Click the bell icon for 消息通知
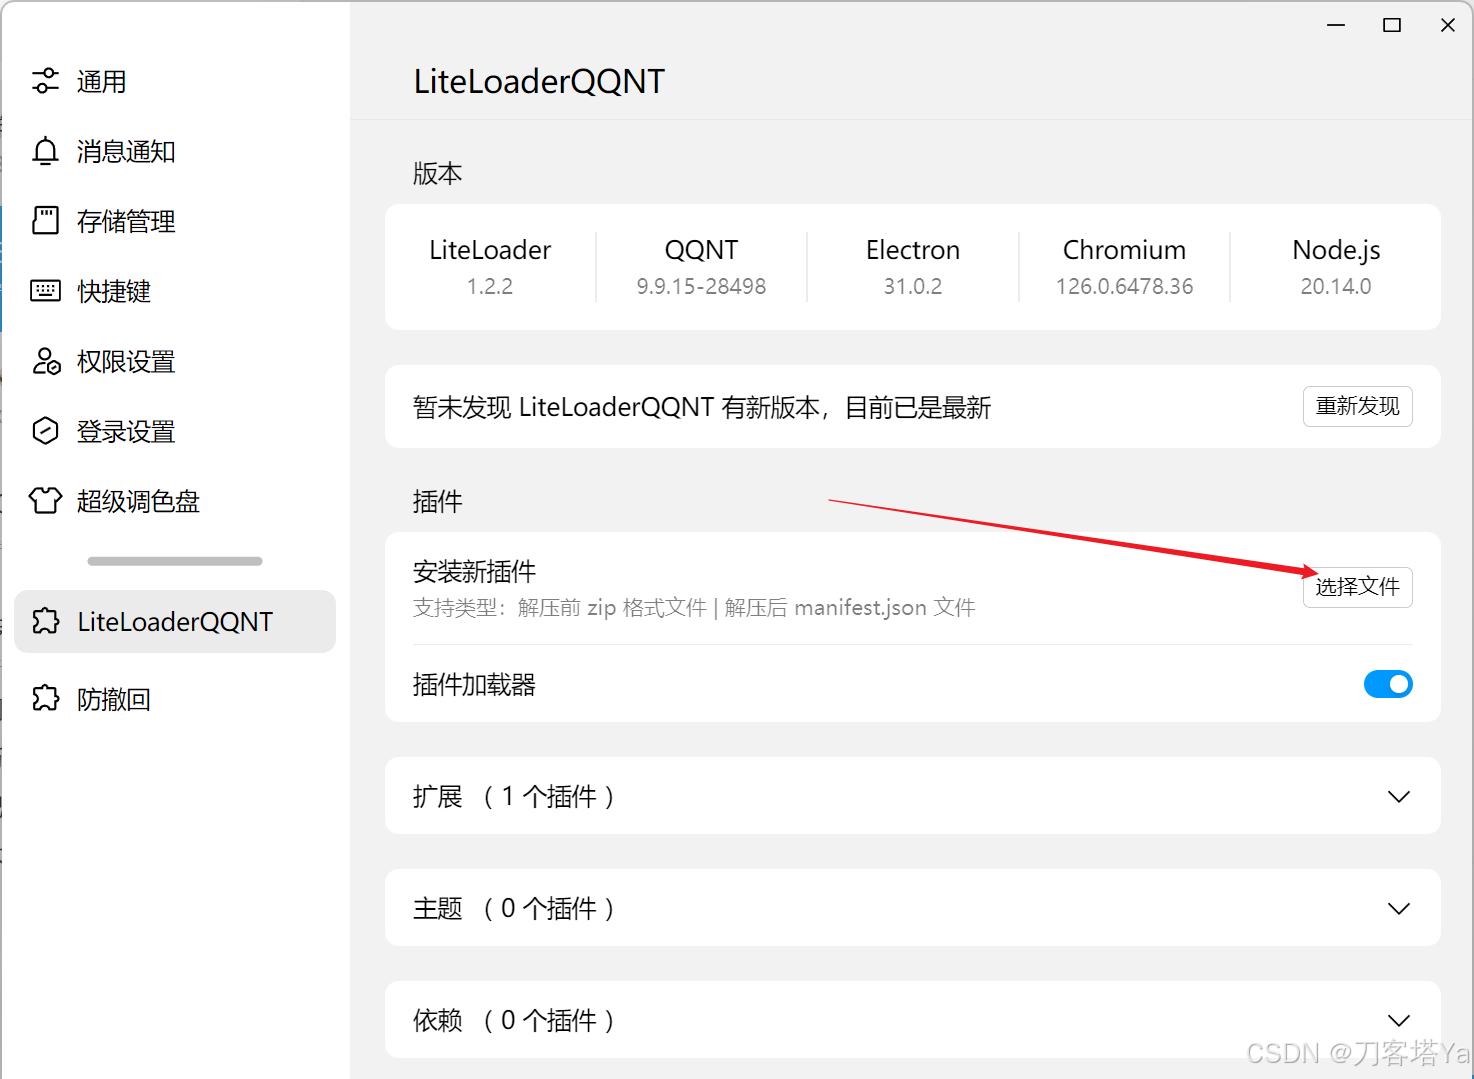Screen dimensions: 1474x1079 pyautogui.click(x=45, y=151)
